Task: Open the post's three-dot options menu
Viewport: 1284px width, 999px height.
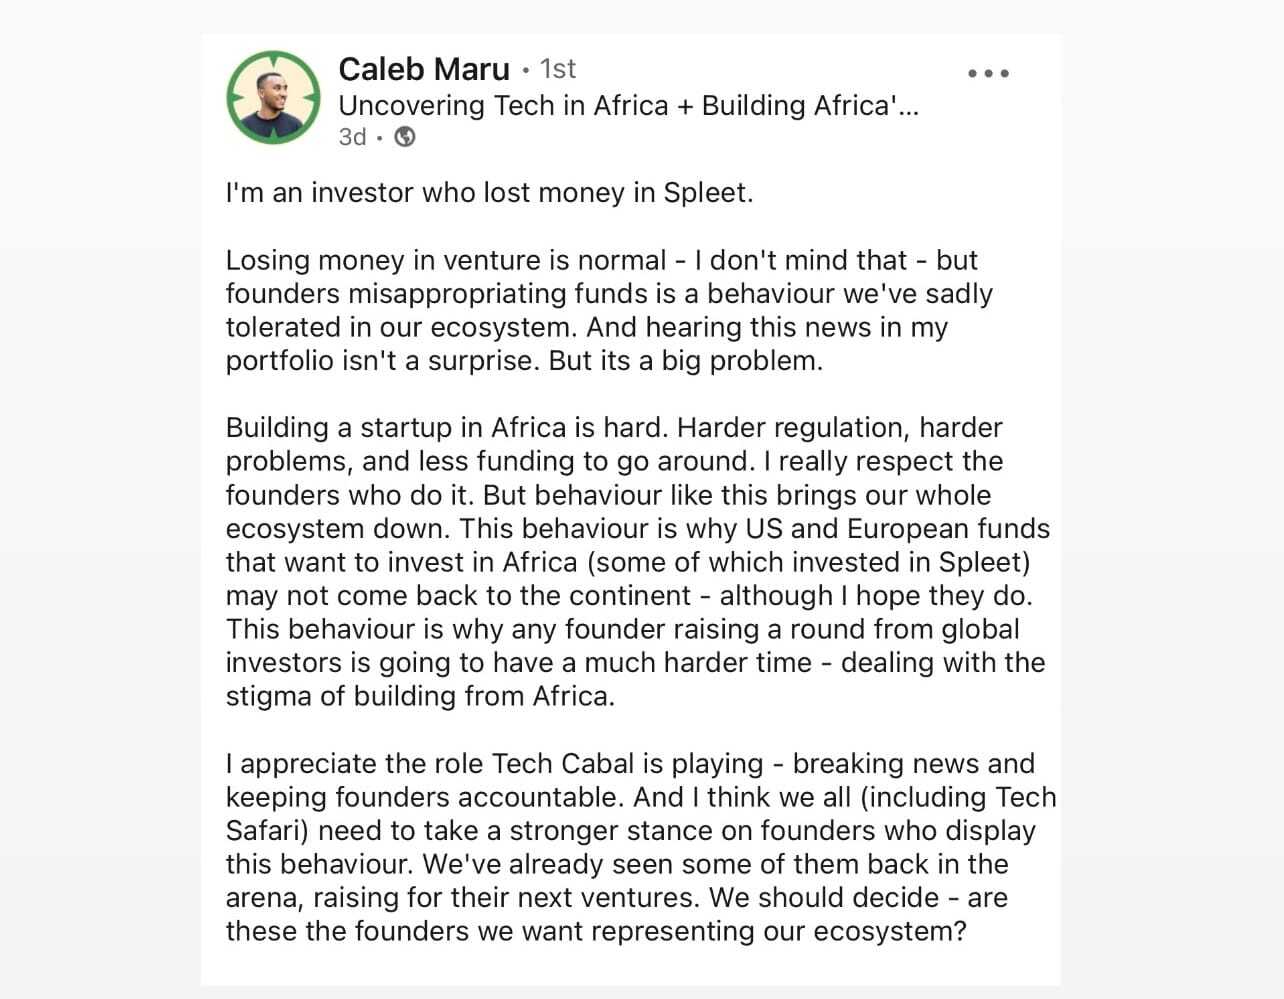Action: click(x=988, y=73)
